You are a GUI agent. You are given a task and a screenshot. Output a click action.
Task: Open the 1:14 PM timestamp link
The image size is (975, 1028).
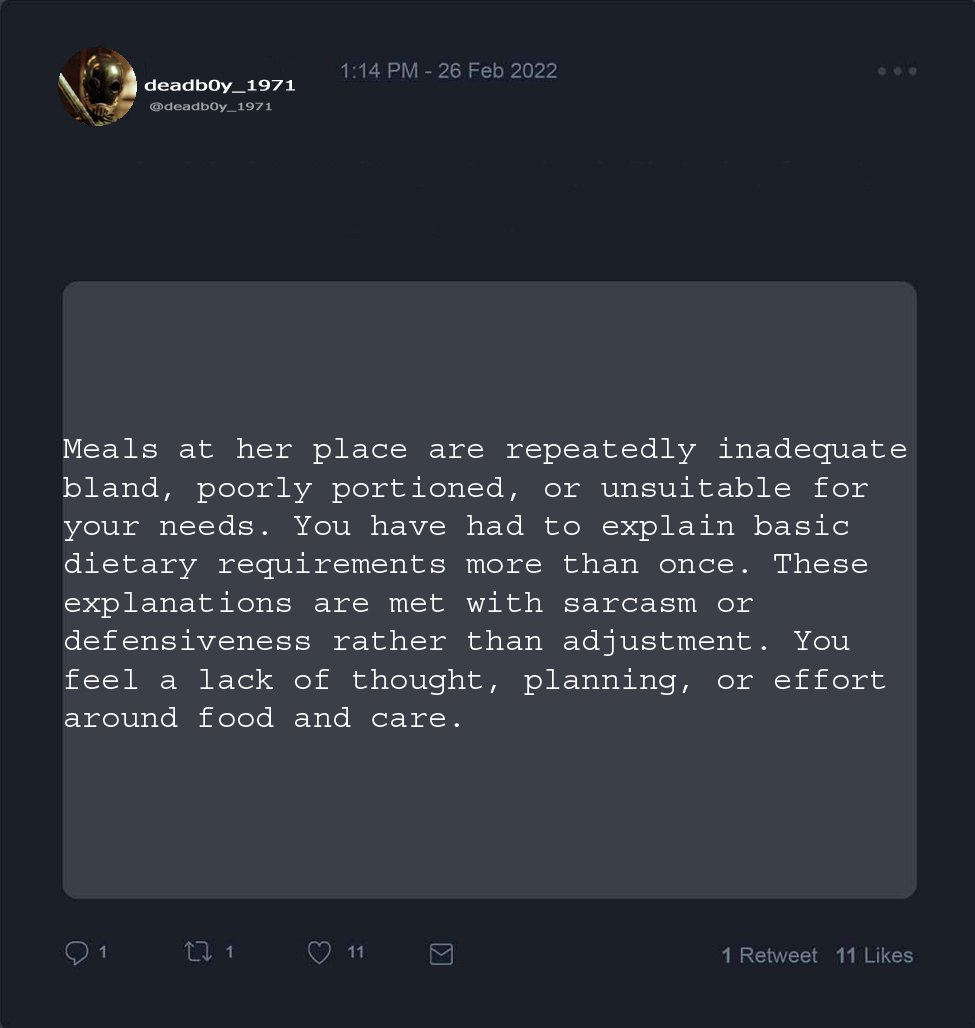click(378, 71)
